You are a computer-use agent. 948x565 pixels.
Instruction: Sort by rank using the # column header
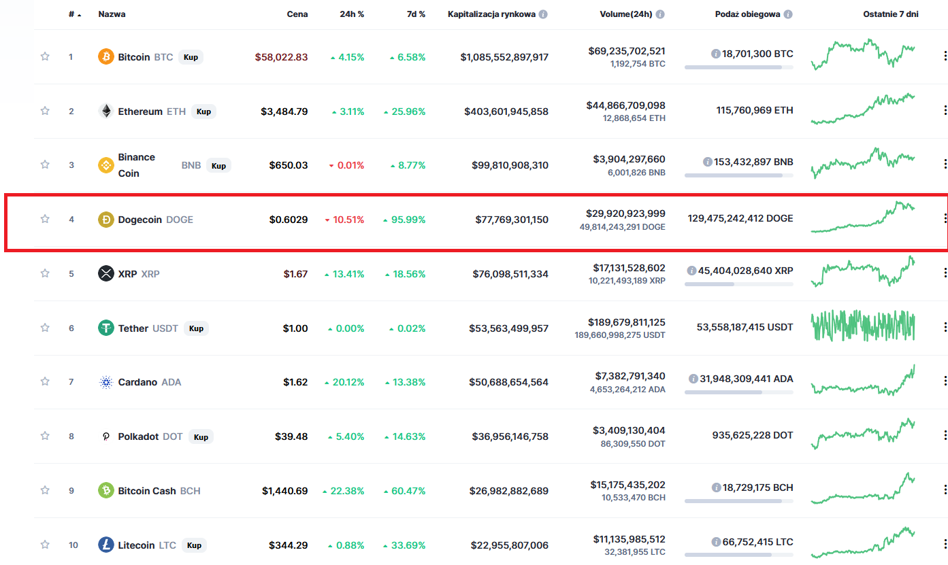[x=74, y=14]
